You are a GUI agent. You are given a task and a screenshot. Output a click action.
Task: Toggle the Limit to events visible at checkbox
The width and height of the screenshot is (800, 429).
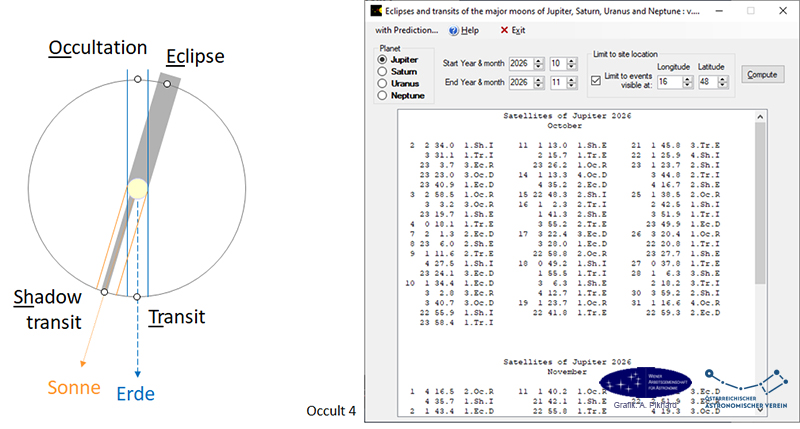pos(596,80)
